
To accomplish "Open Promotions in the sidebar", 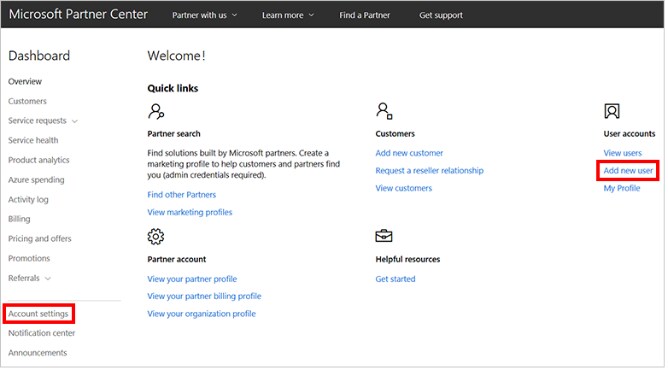I will point(29,258).
